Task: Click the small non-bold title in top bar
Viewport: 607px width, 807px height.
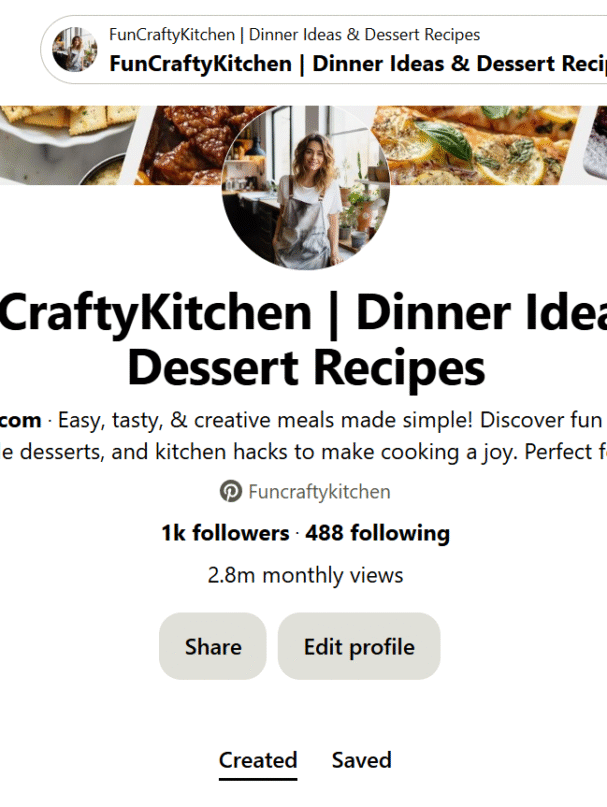Action: pyautogui.click(x=294, y=36)
